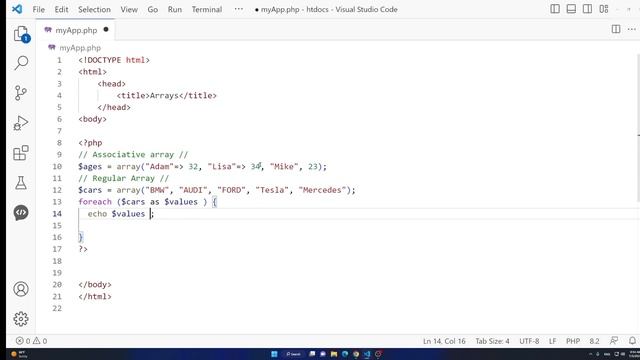This screenshot has height=360, width=640.
Task: Open the Accounts menu icon
Action: tap(21, 289)
